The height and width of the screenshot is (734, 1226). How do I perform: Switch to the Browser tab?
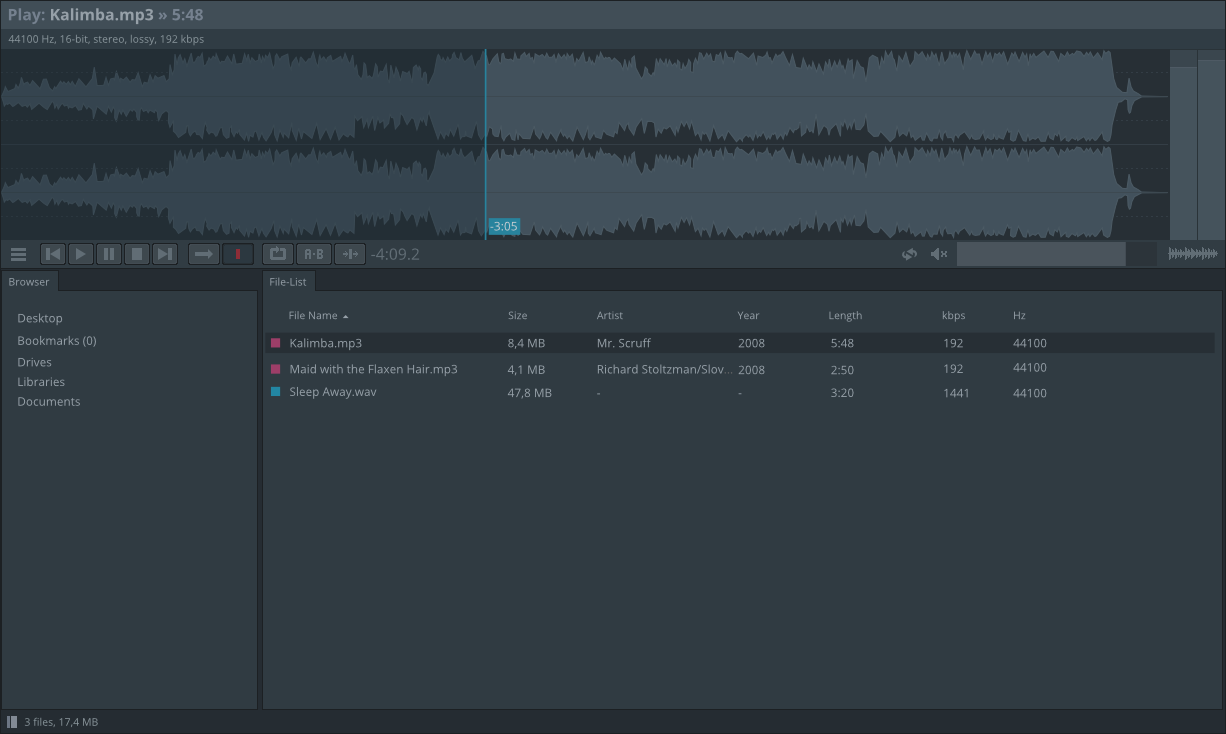coord(29,282)
